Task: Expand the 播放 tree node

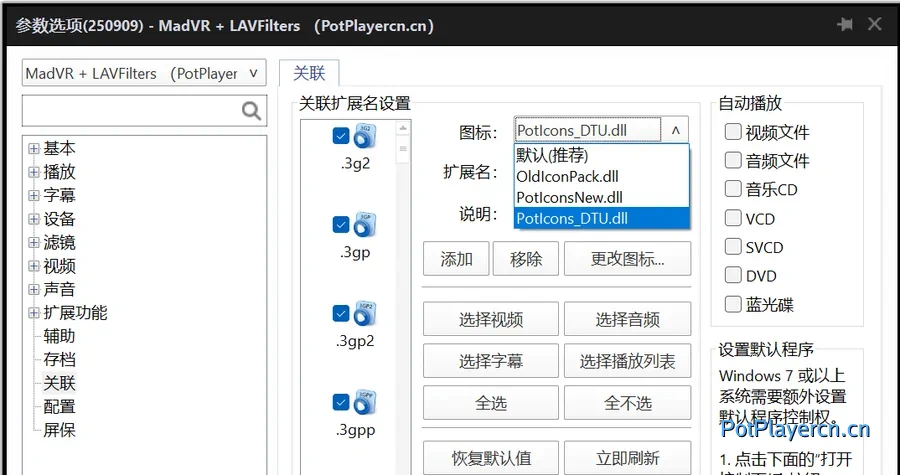Action: pos(34,172)
